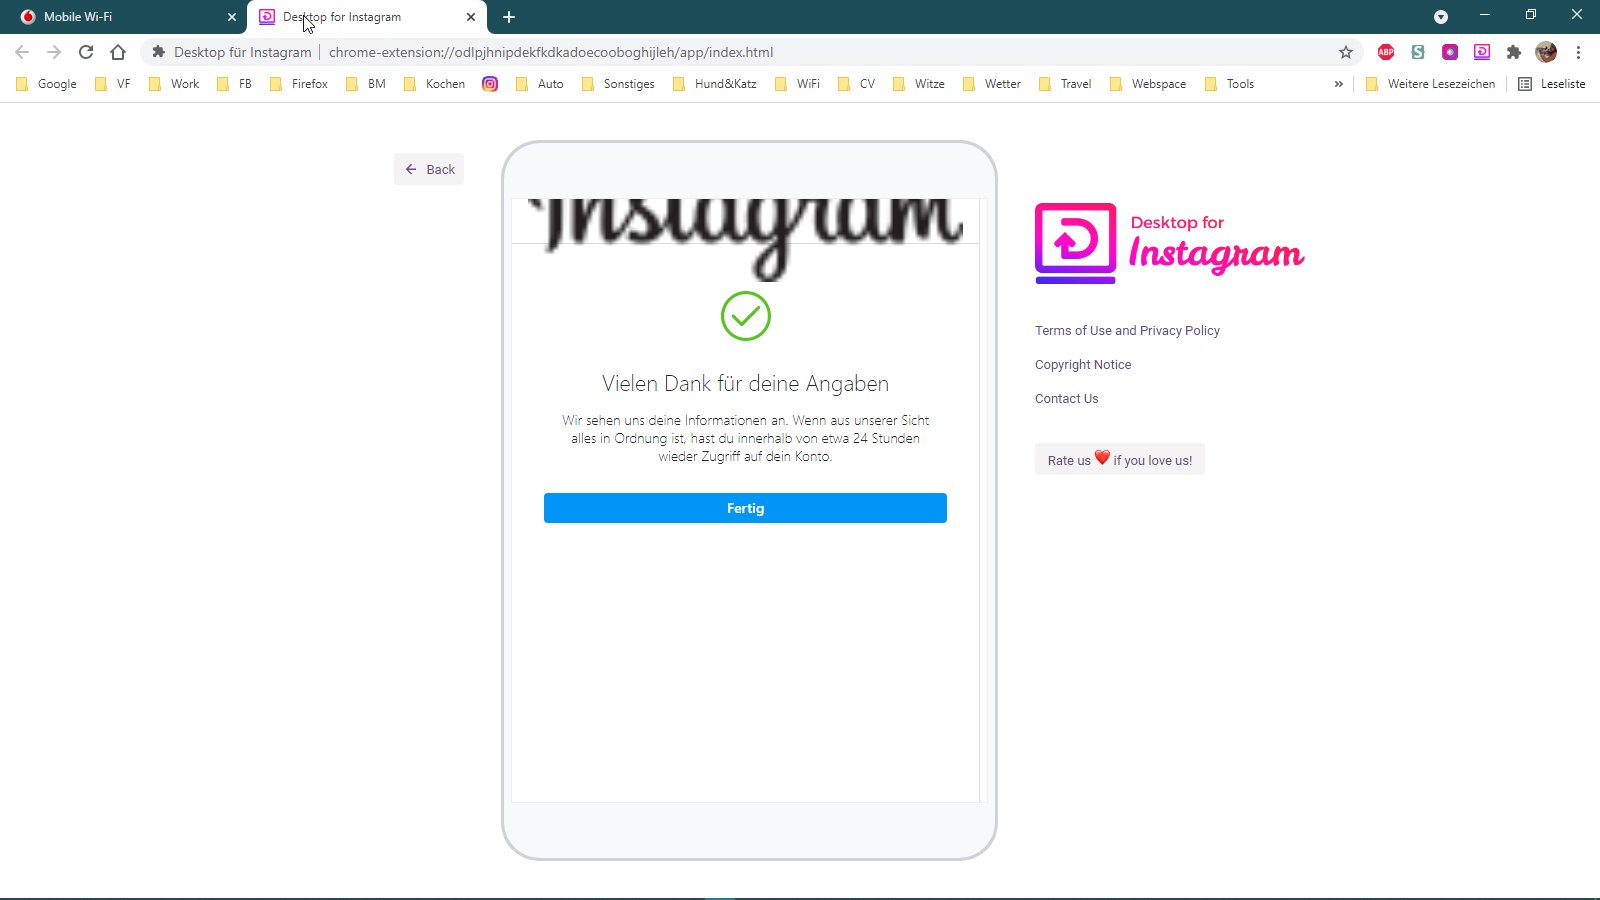Open the Contact Us link

(x=1066, y=398)
